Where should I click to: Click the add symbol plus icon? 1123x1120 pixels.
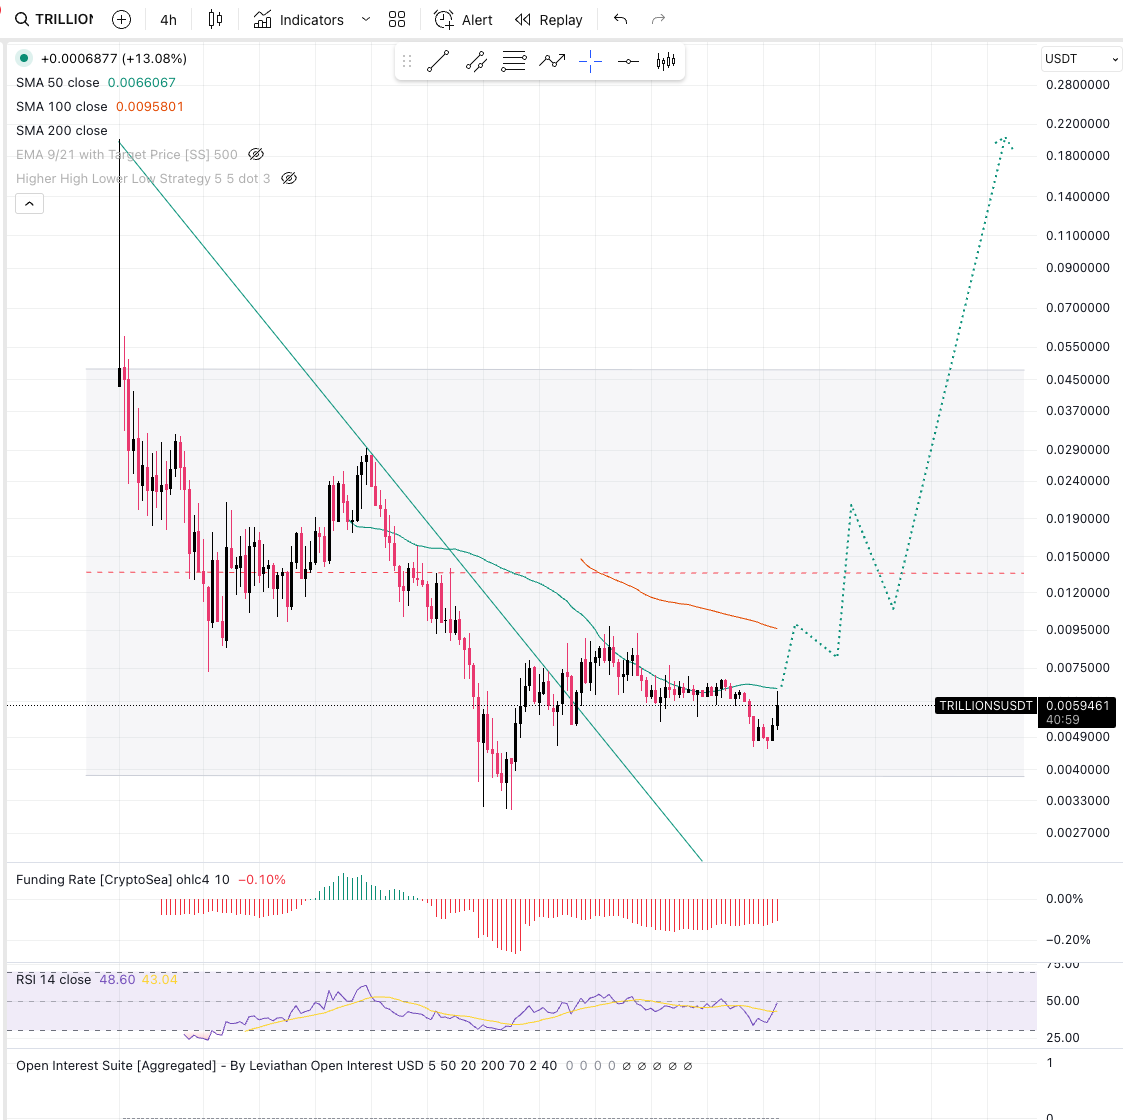tap(121, 20)
